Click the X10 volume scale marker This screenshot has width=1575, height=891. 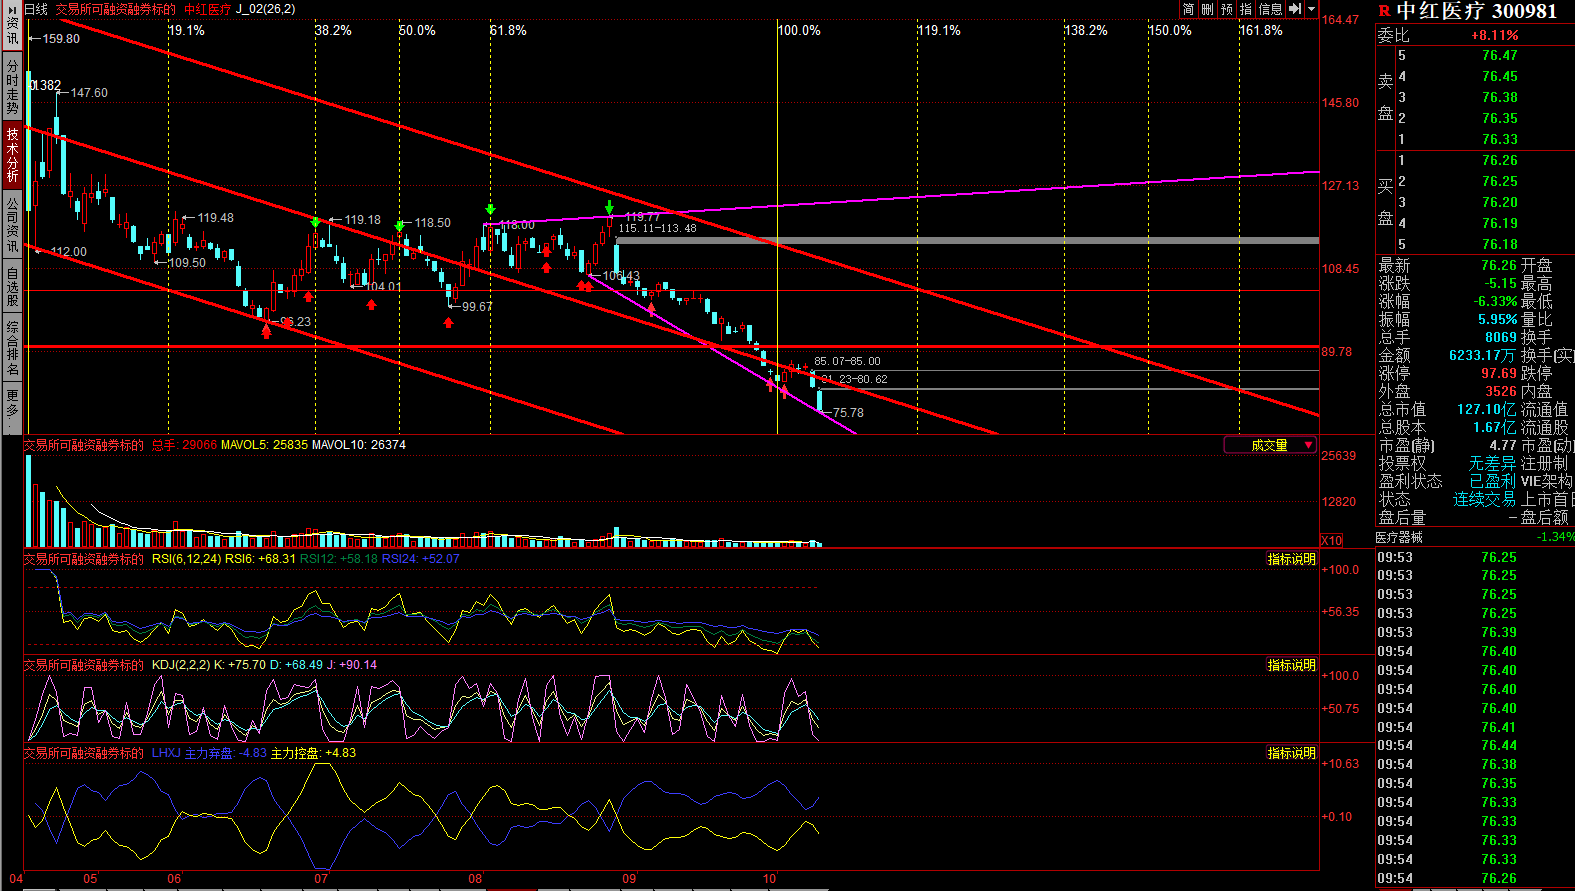click(1331, 541)
